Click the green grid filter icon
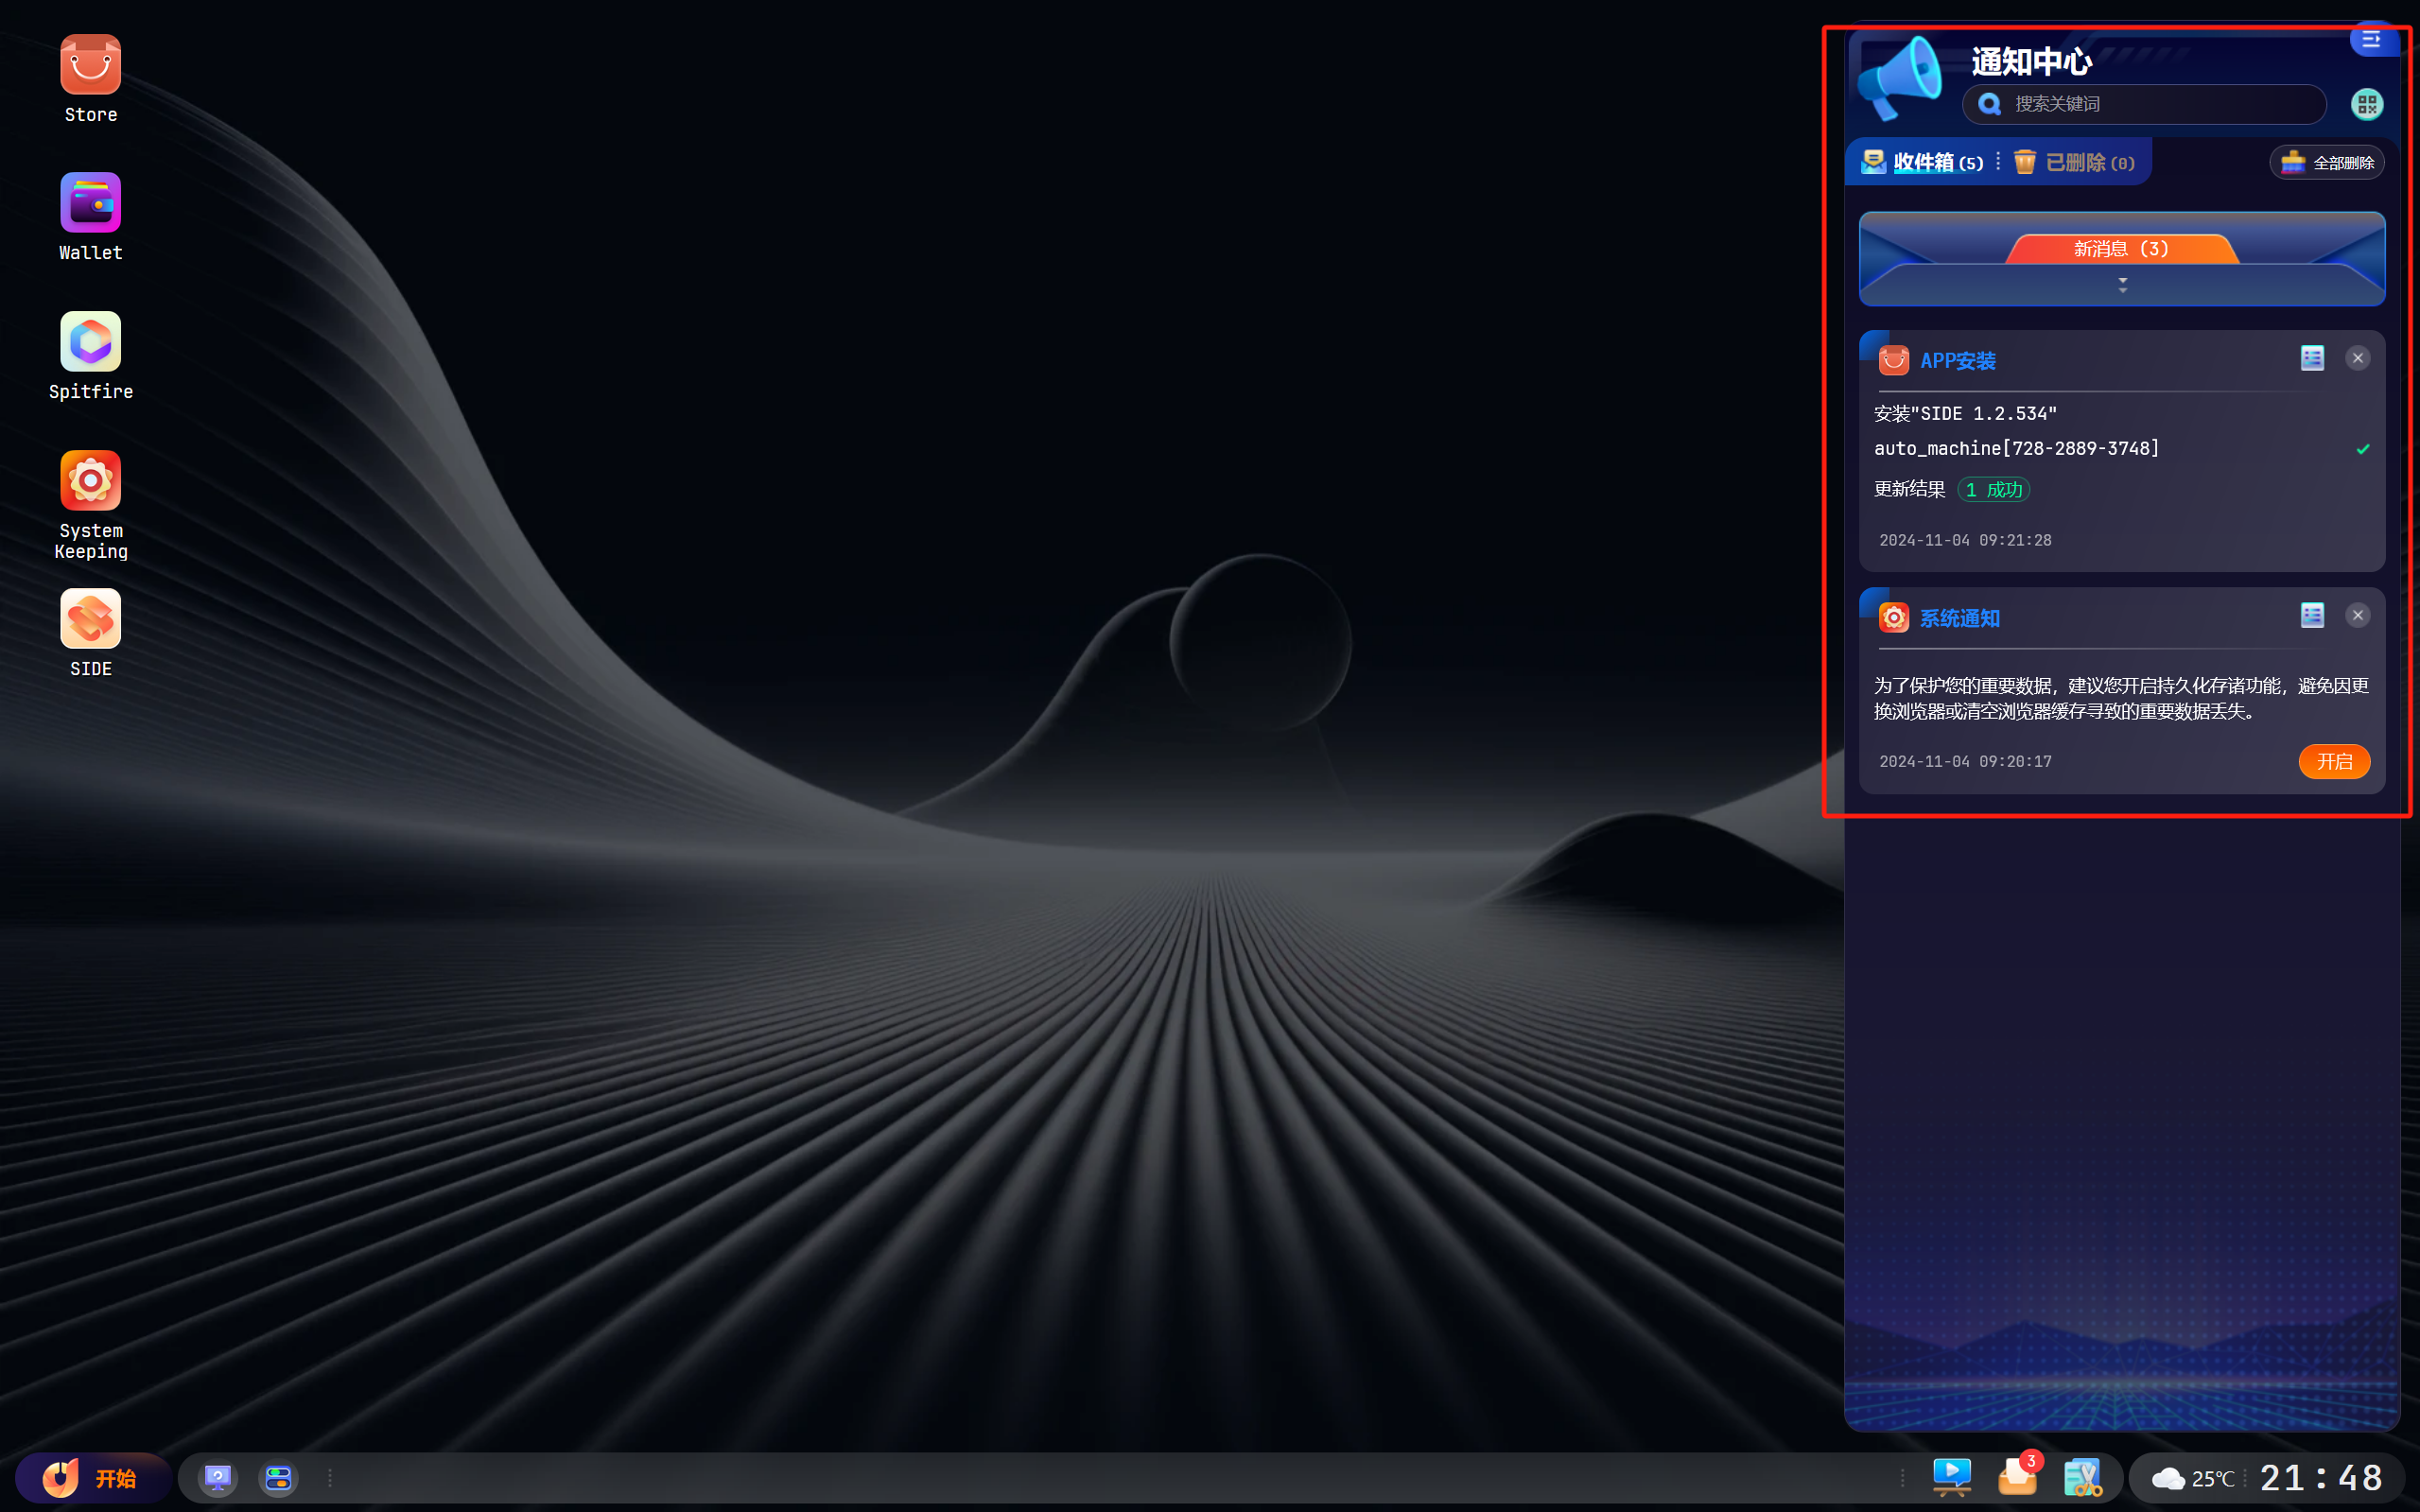Viewport: 2420px width, 1512px height. click(x=2366, y=104)
